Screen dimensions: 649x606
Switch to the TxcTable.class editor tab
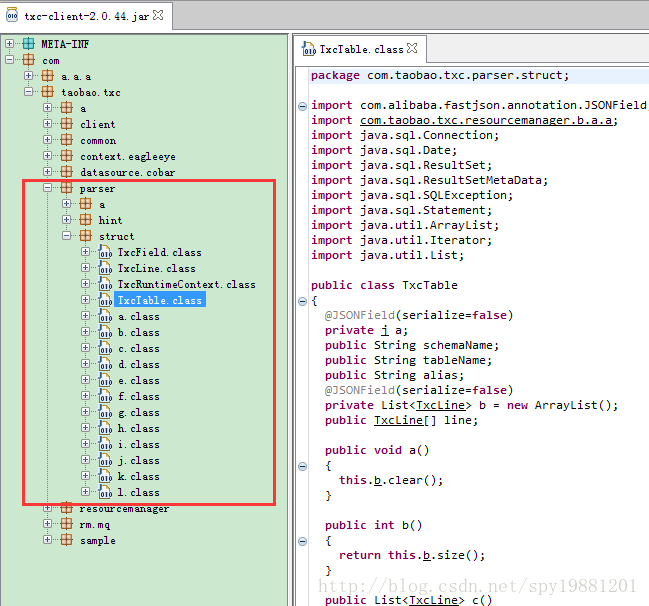pos(360,48)
